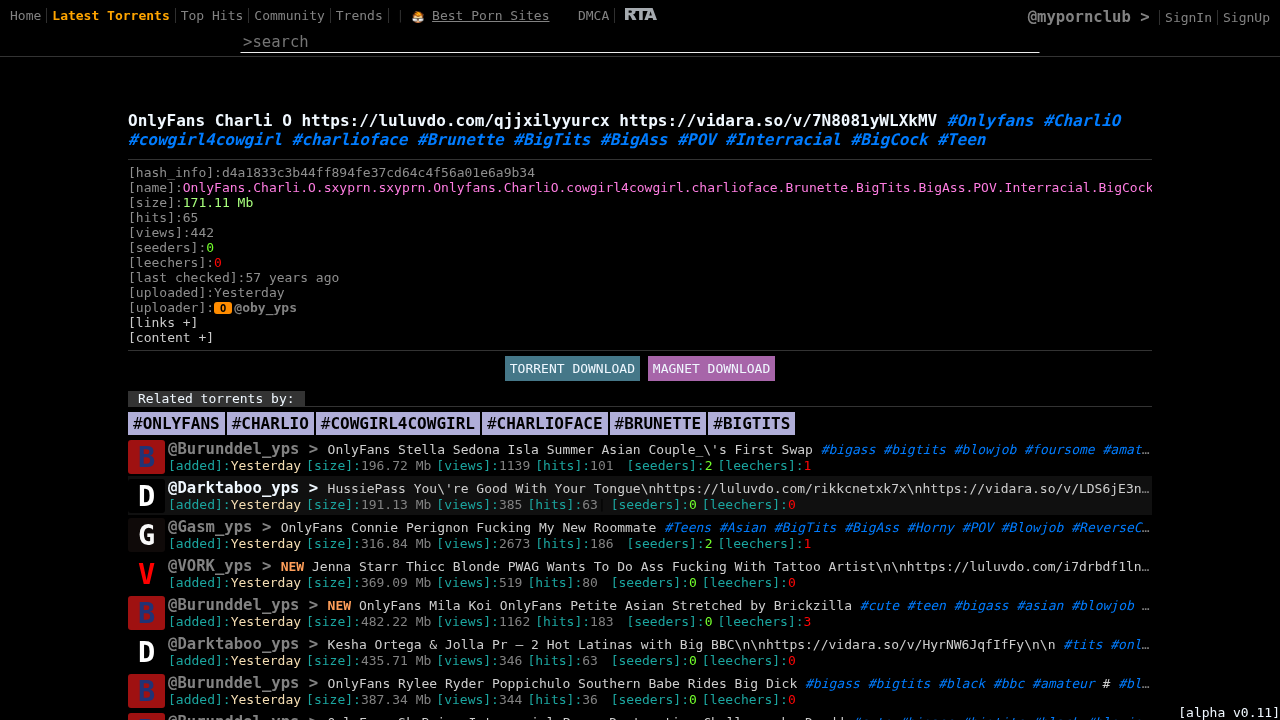Click the emoji icon beside Best Porn Sites
The height and width of the screenshot is (720, 1280).
[418, 16]
